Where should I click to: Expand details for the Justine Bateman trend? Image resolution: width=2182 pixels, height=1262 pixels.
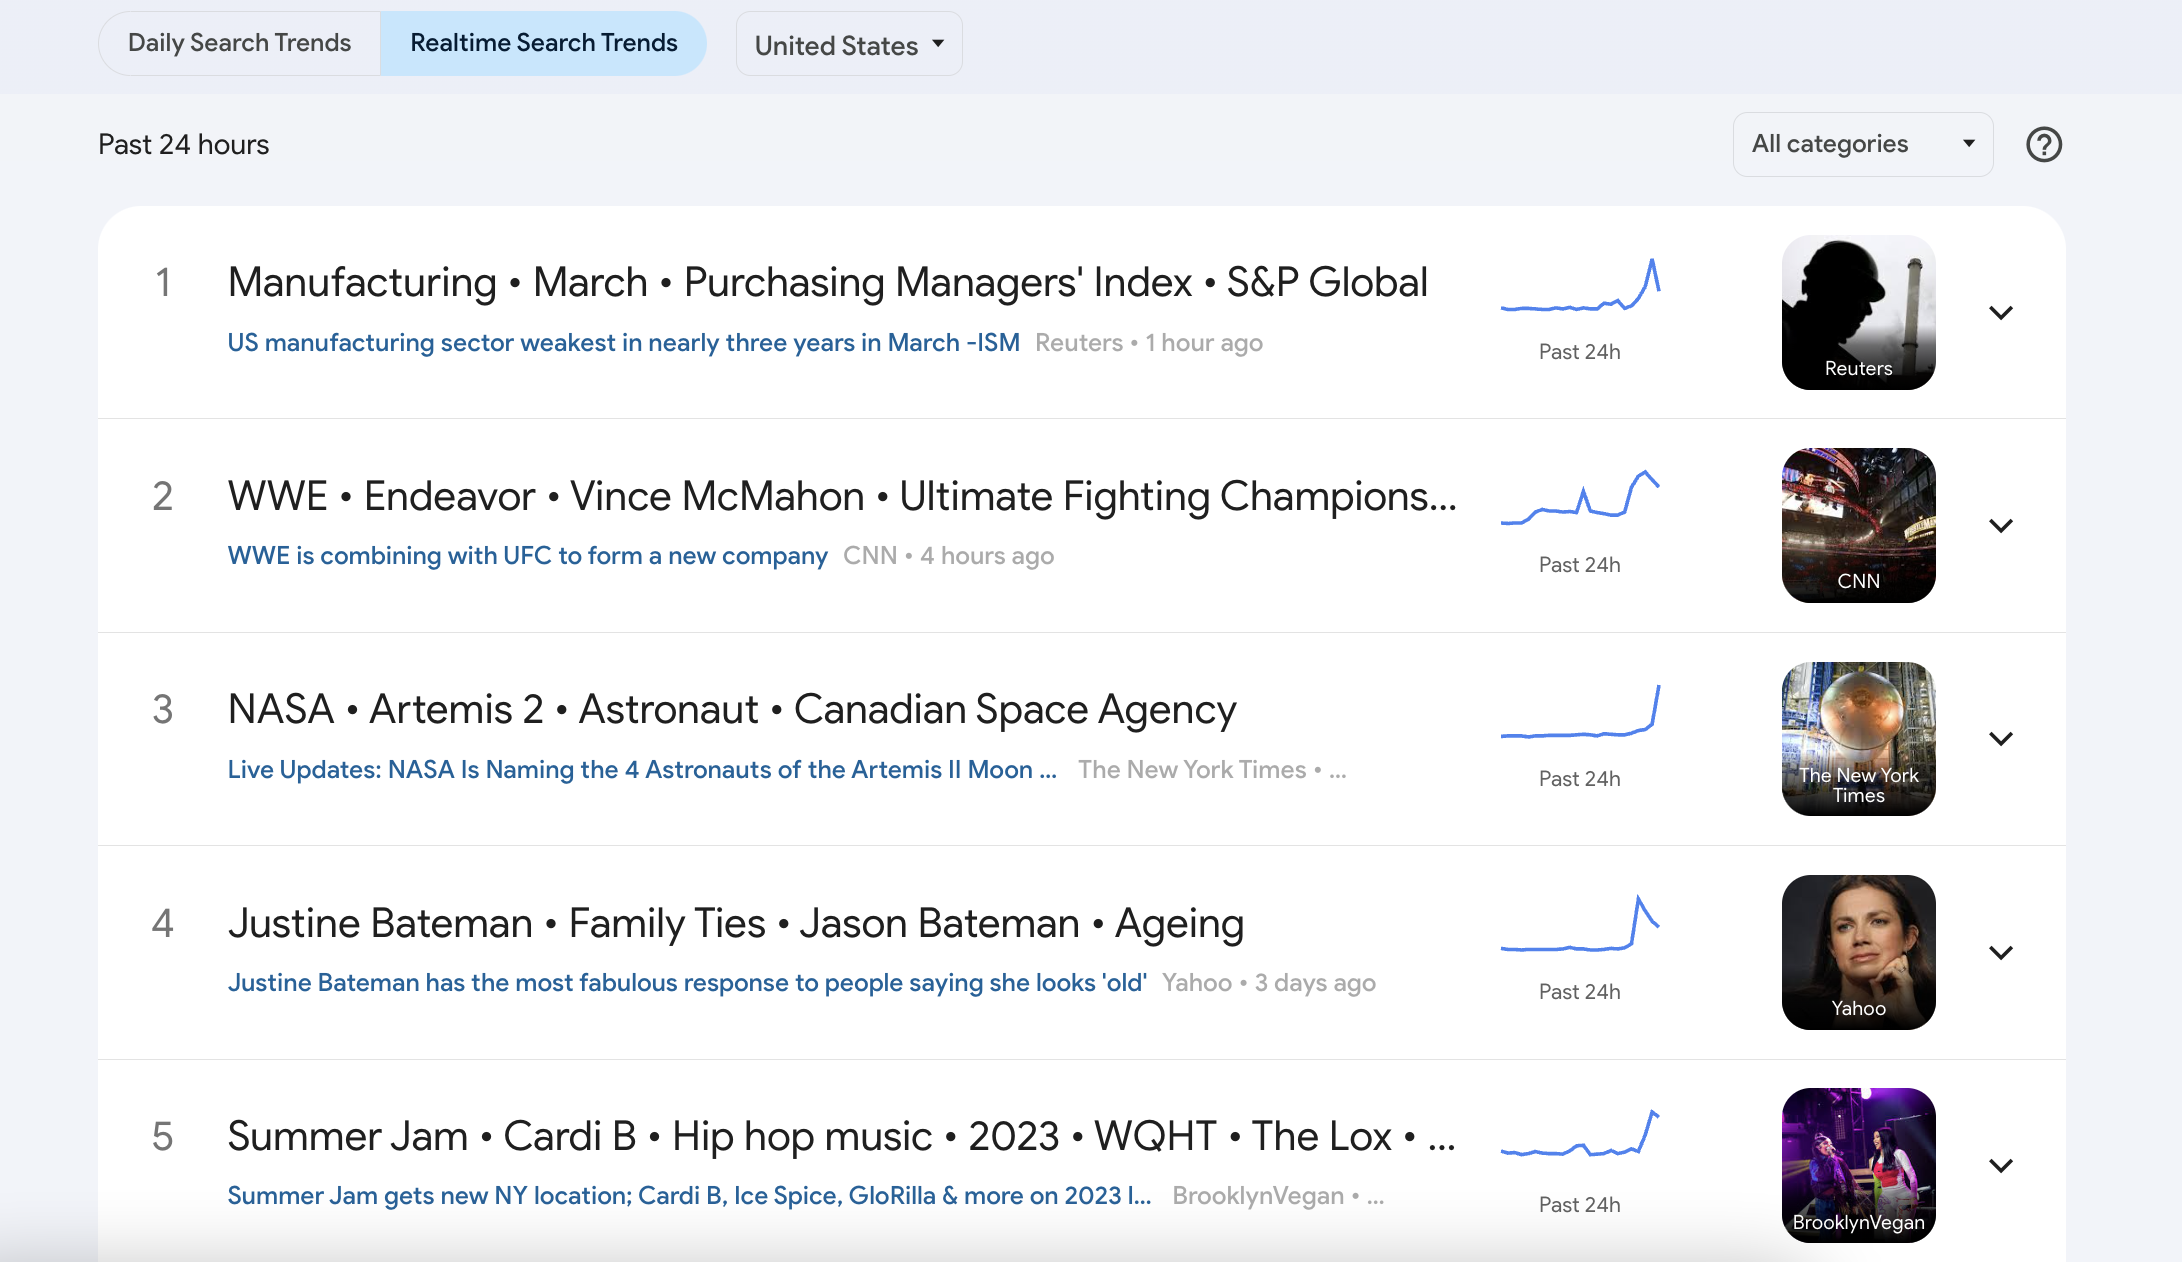click(x=2003, y=952)
